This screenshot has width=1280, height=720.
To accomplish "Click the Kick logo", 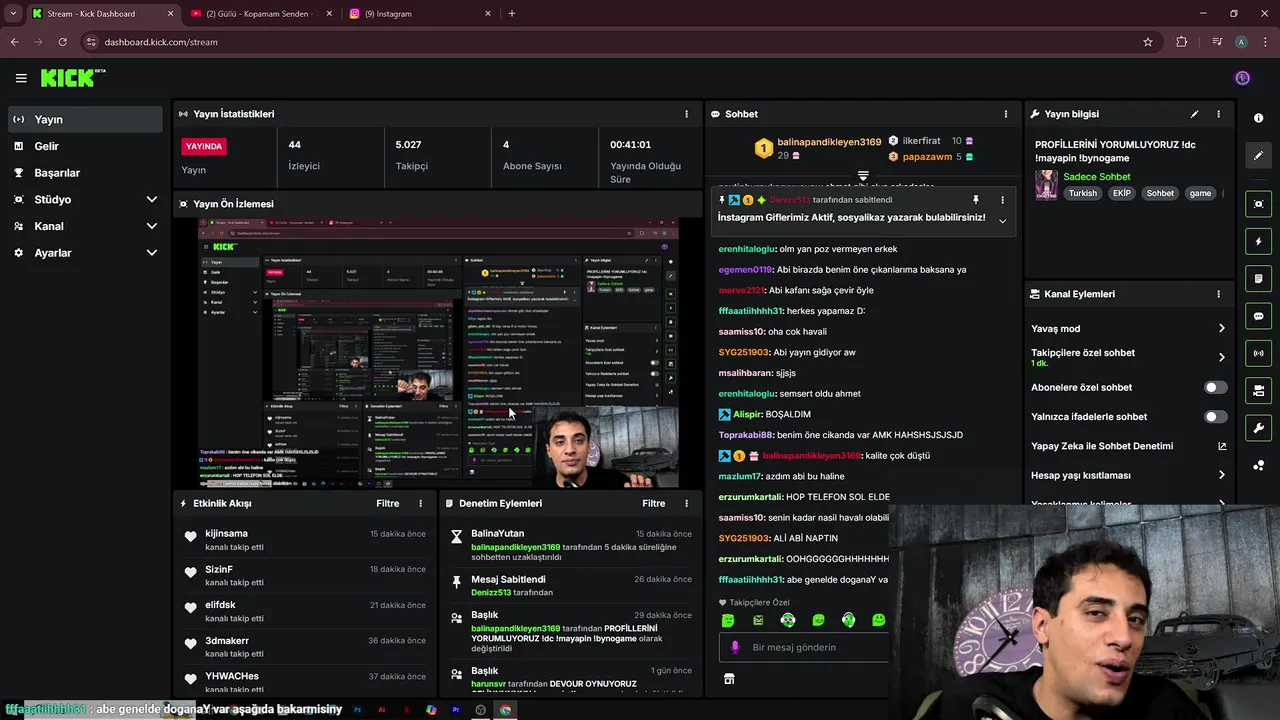I will 72,78.
